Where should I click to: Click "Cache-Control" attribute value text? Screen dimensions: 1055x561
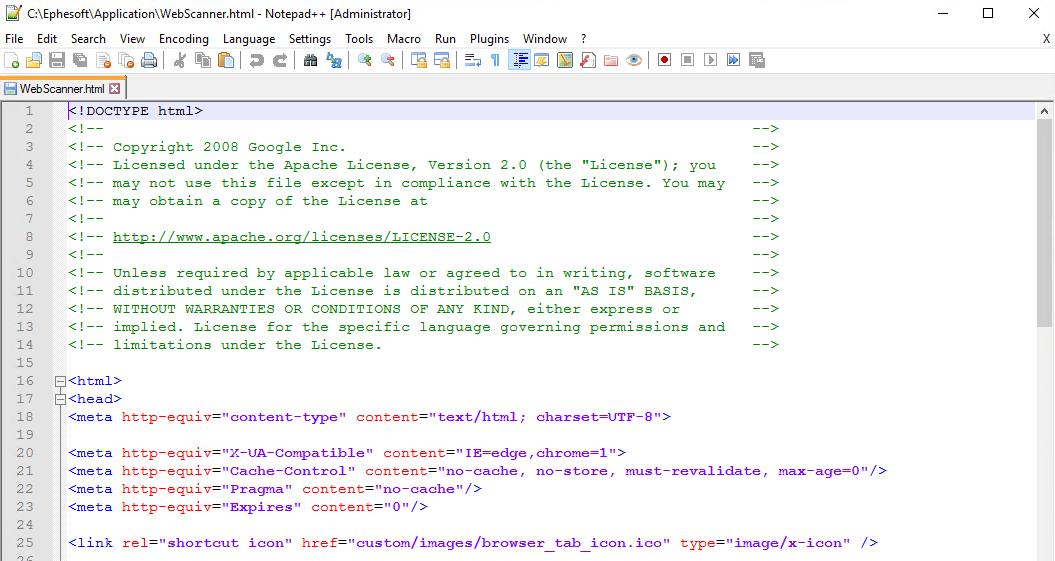coord(288,471)
